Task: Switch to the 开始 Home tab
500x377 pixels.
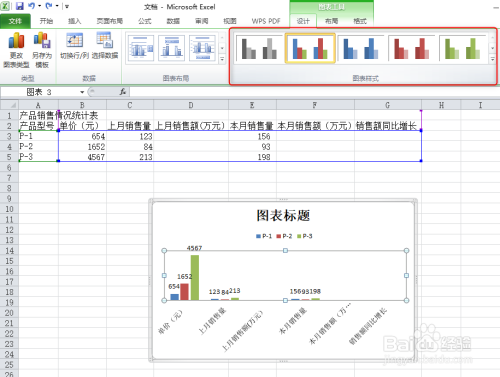Action: 46,21
